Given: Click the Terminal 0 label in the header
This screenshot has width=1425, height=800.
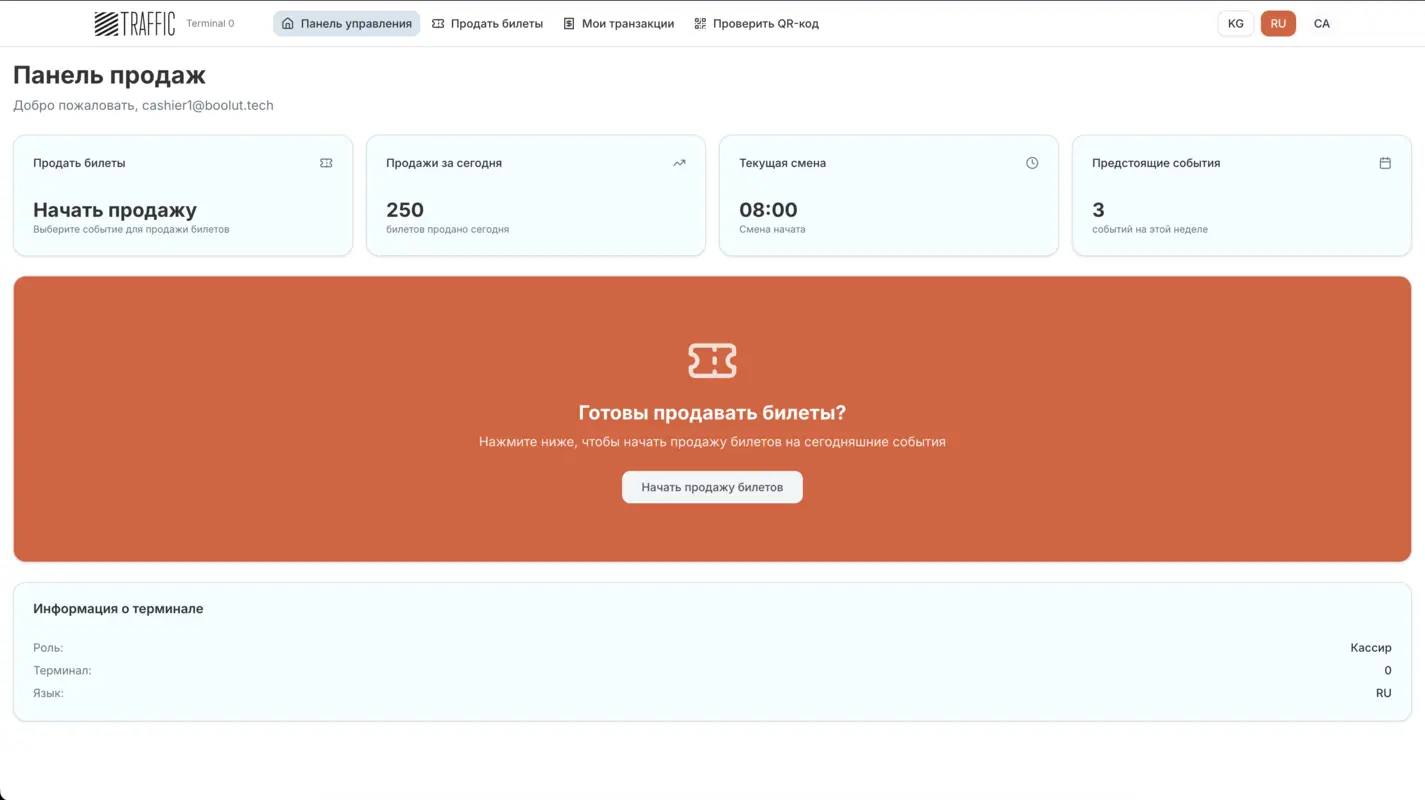Looking at the screenshot, I should 209,22.
